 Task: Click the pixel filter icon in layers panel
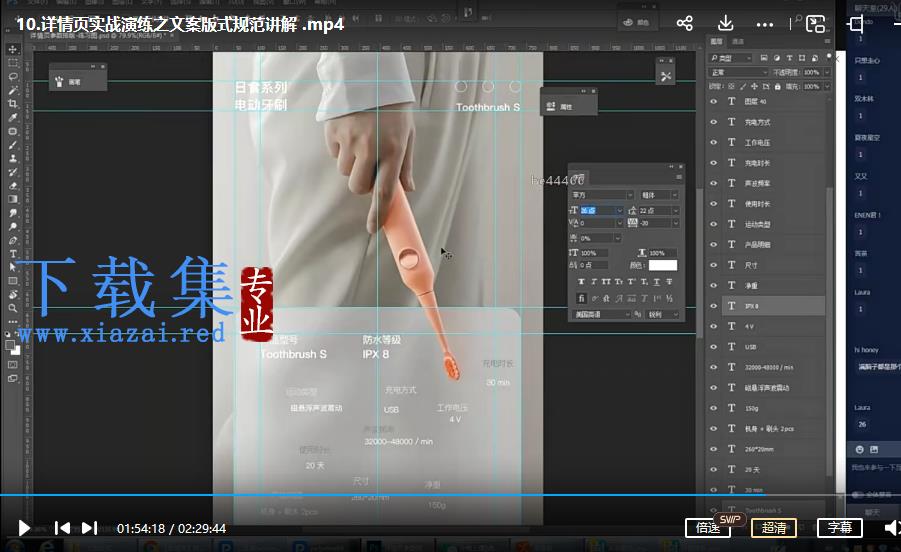pos(764,58)
